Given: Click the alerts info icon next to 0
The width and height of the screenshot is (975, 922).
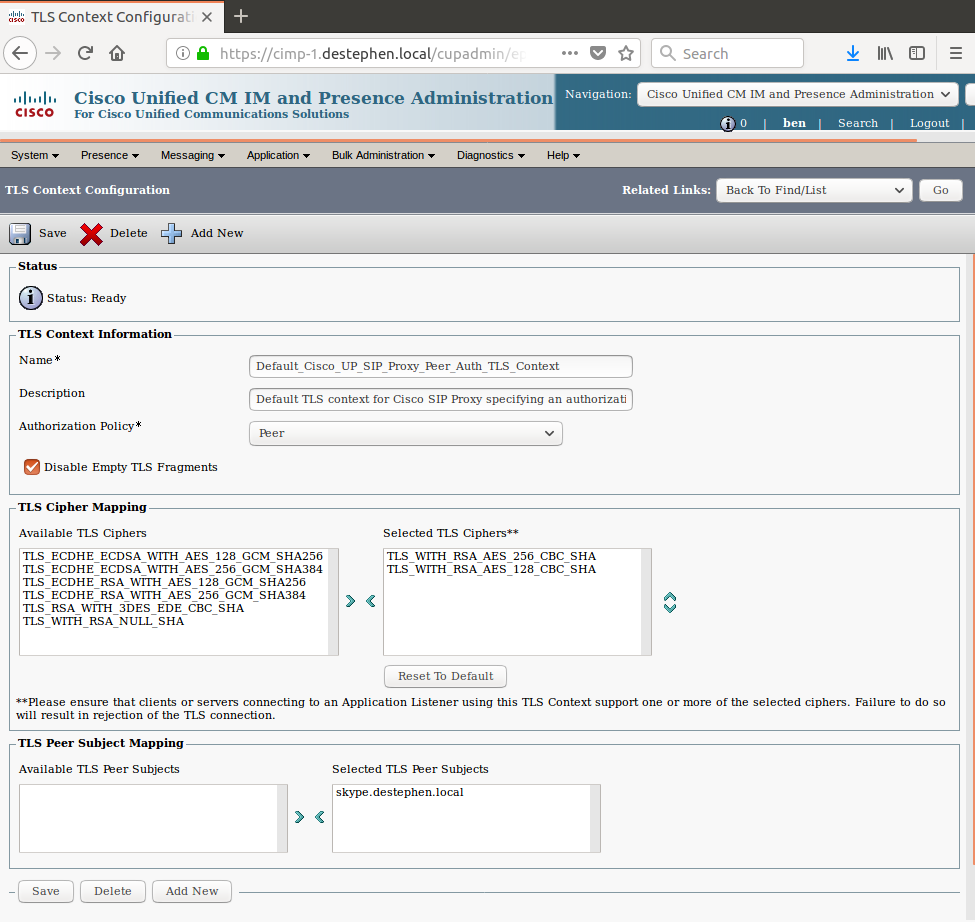Looking at the screenshot, I should [x=728, y=124].
